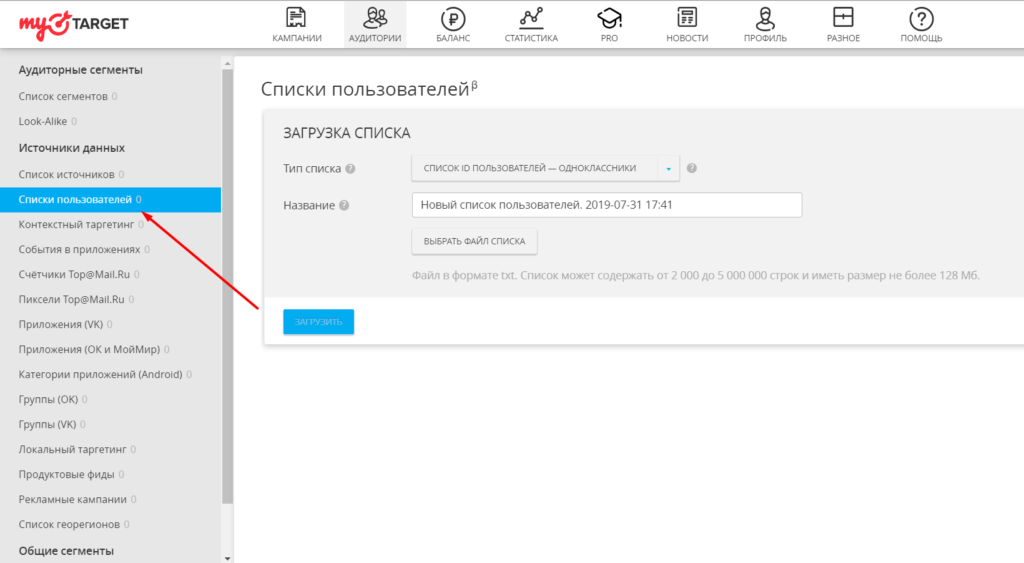Open the Новости news icon
This screenshot has height=563, width=1024.
(x=686, y=18)
